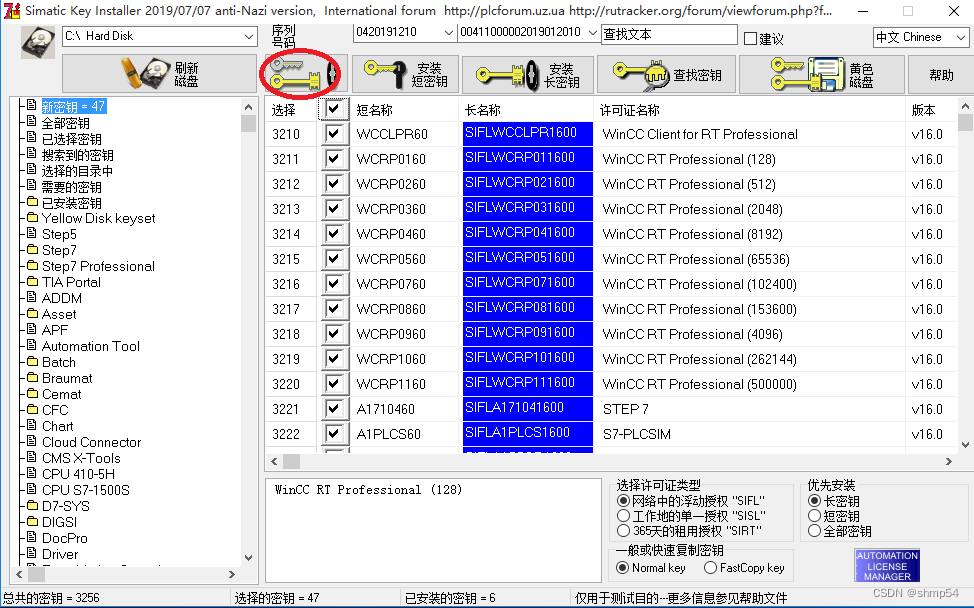This screenshot has width=974, height=608.
Task: Click WinCC RT Professional (65536) license name
Action: point(696,259)
